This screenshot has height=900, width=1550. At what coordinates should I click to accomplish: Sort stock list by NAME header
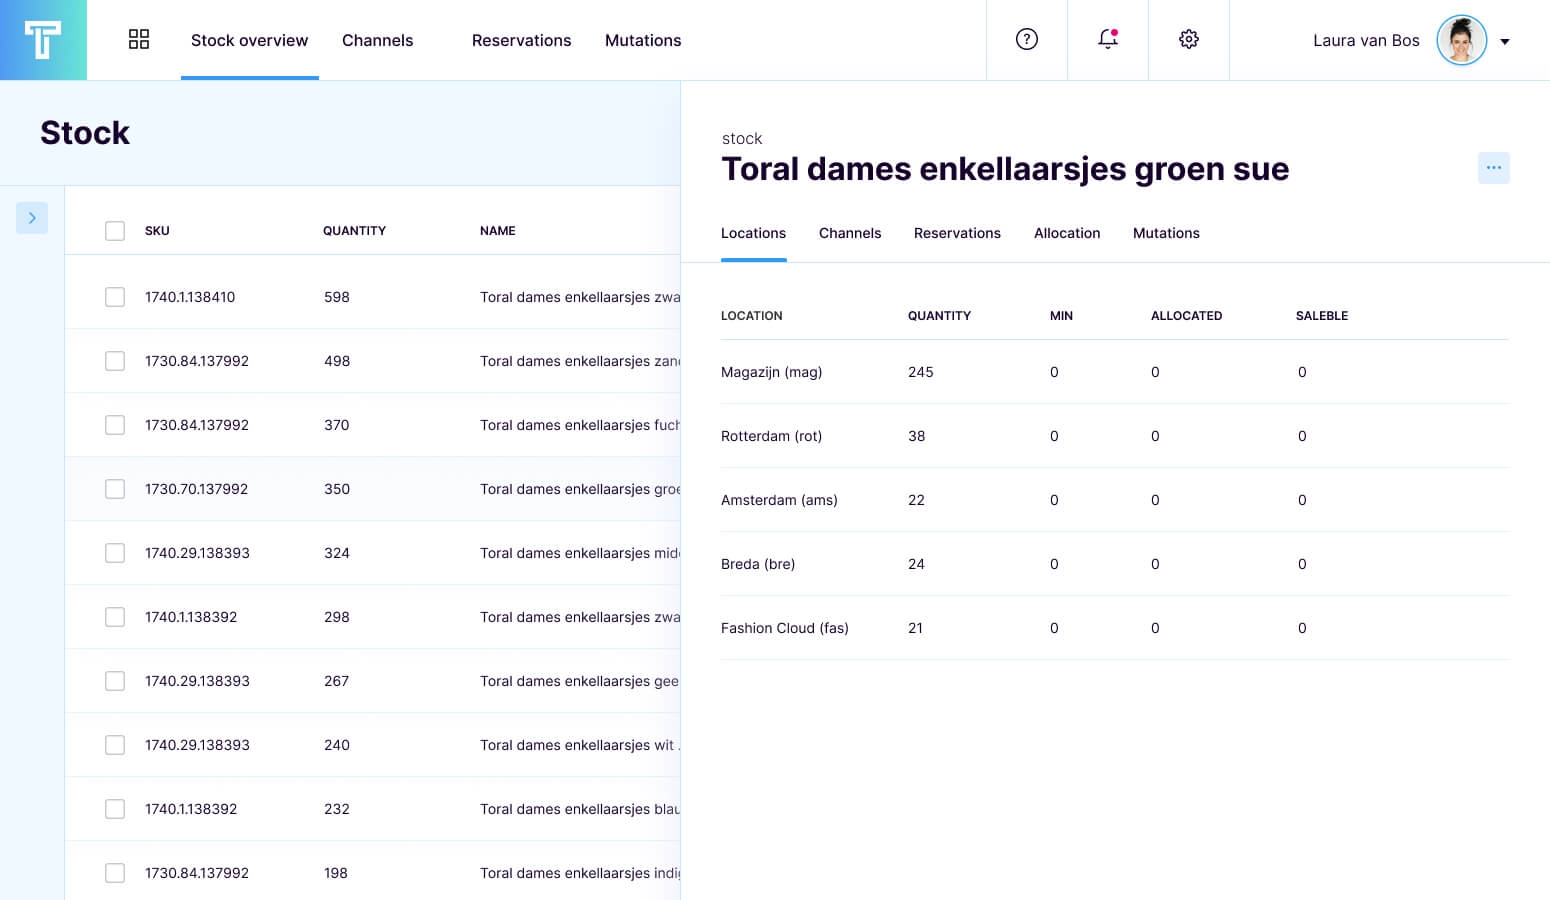coord(497,231)
